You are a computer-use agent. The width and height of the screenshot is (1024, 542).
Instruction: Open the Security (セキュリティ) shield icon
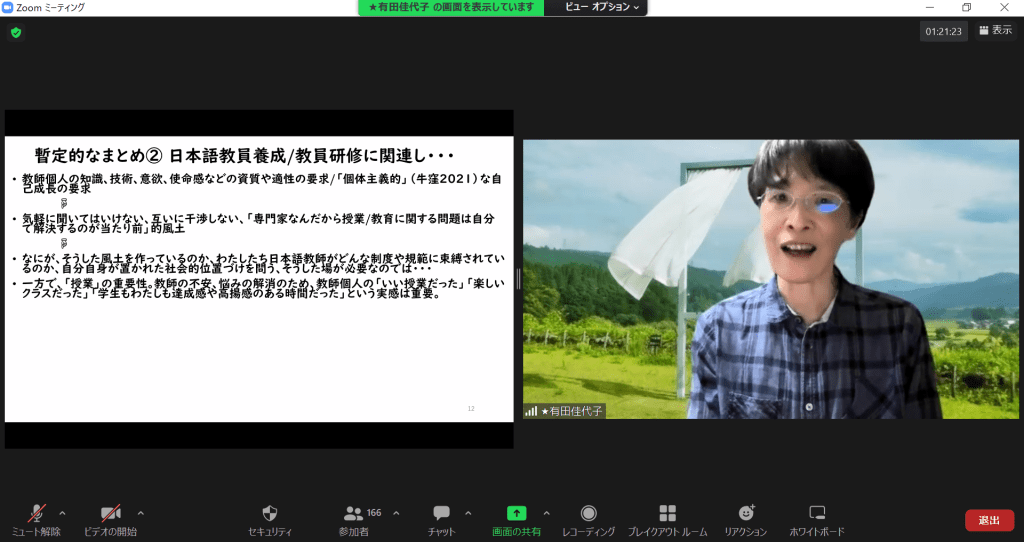(269, 514)
